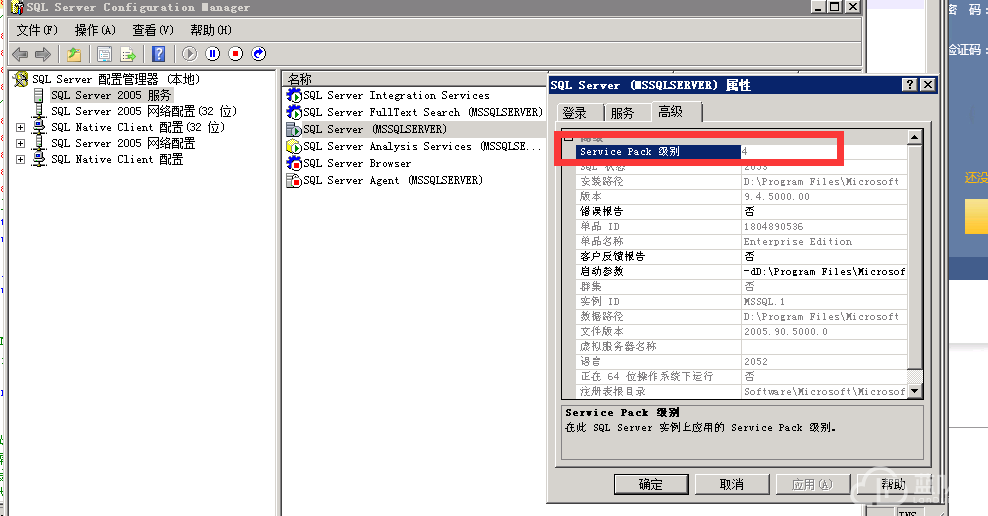Select SQL Server 2005 服务 tree item
The width and height of the screenshot is (988, 516).
coord(112,95)
